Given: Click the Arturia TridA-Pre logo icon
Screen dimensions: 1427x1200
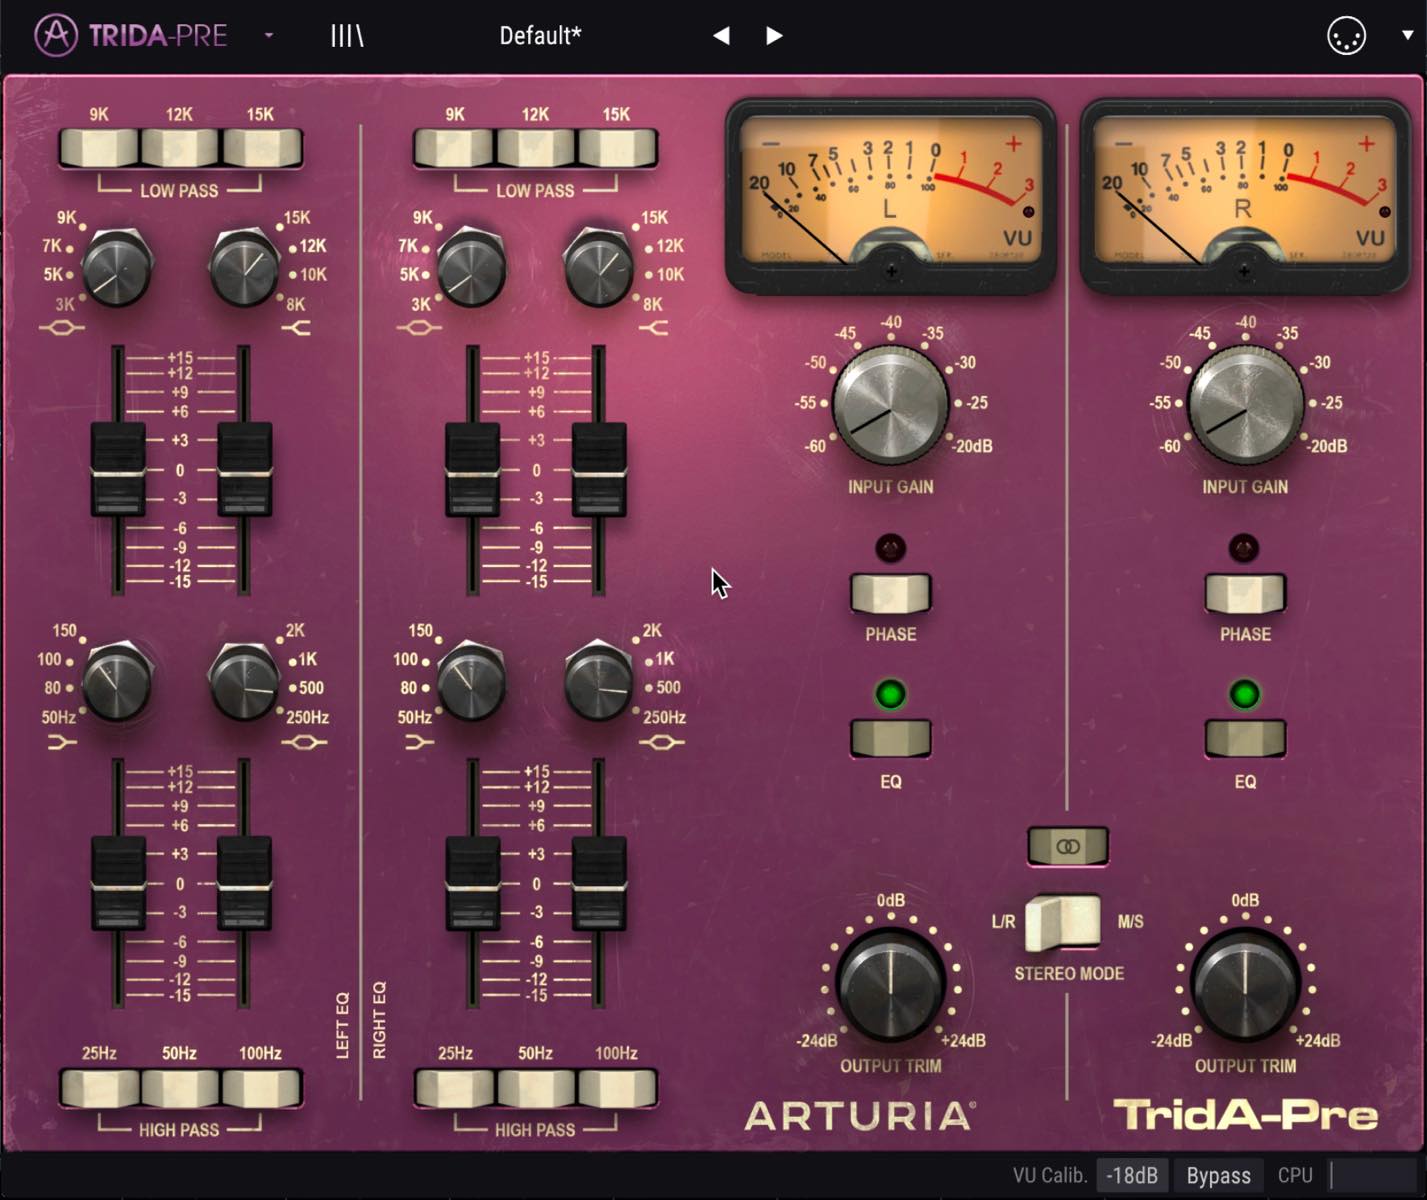Looking at the screenshot, I should pyautogui.click(x=56, y=35).
